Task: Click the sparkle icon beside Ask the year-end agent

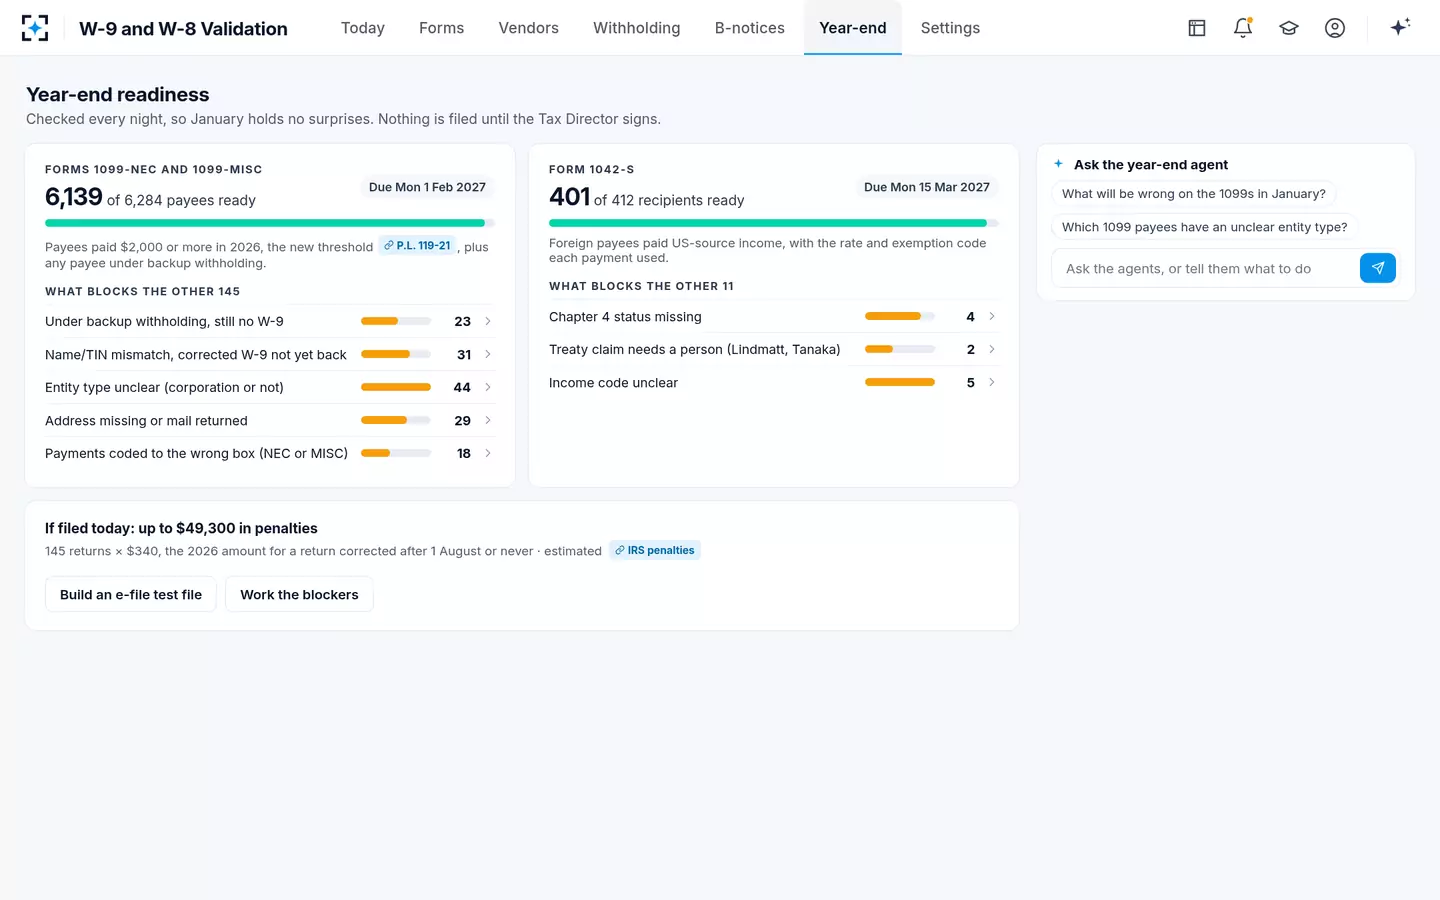Action: (1059, 164)
